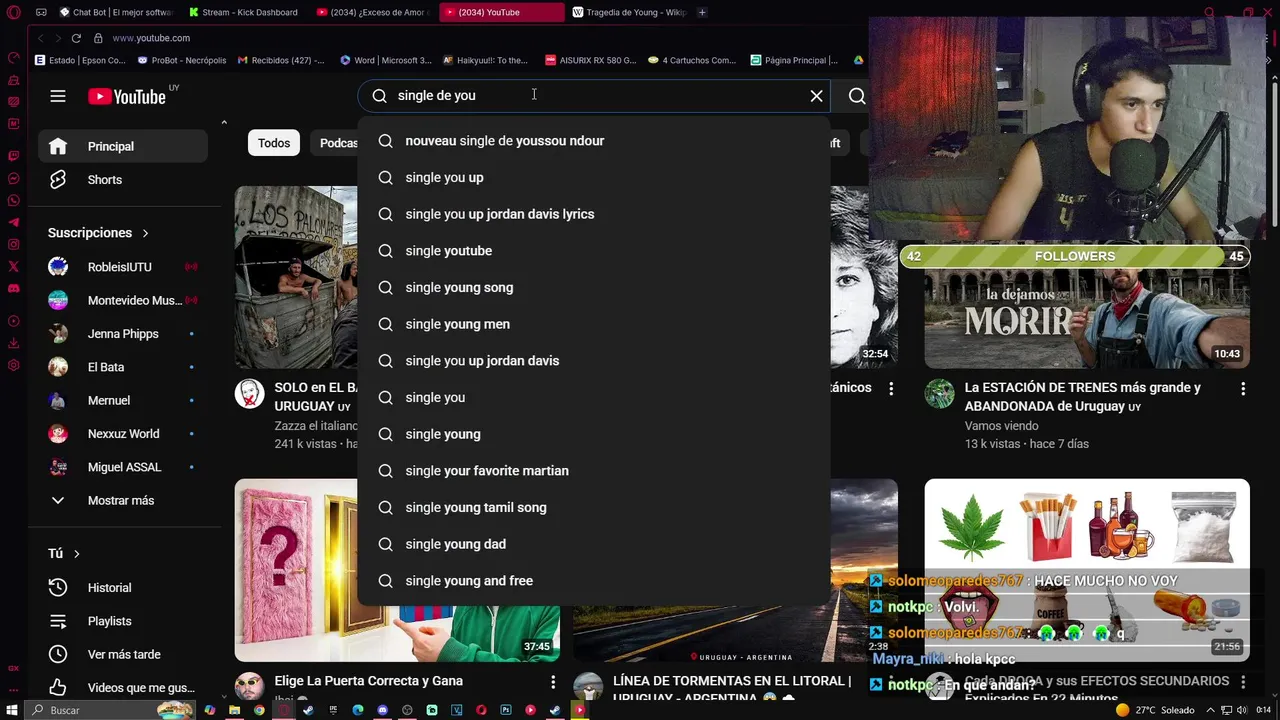
Task: Clear the search box with the X
Action: [817, 96]
